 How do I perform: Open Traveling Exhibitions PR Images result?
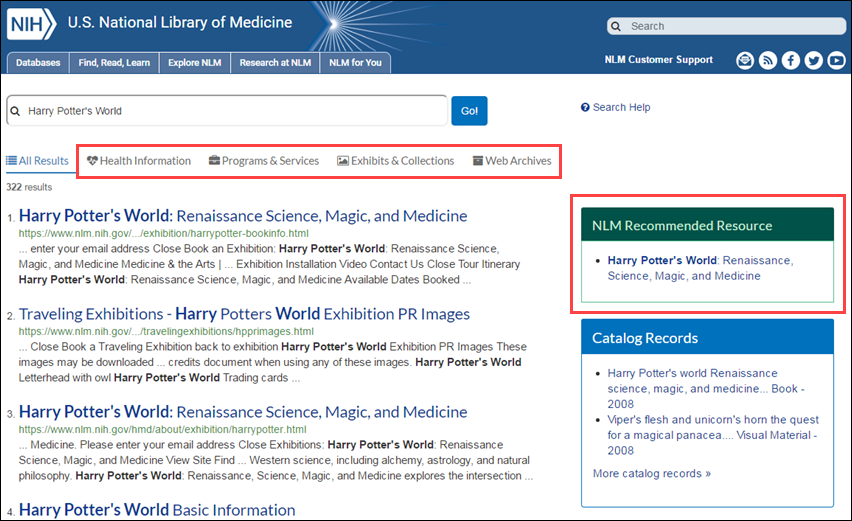click(245, 314)
